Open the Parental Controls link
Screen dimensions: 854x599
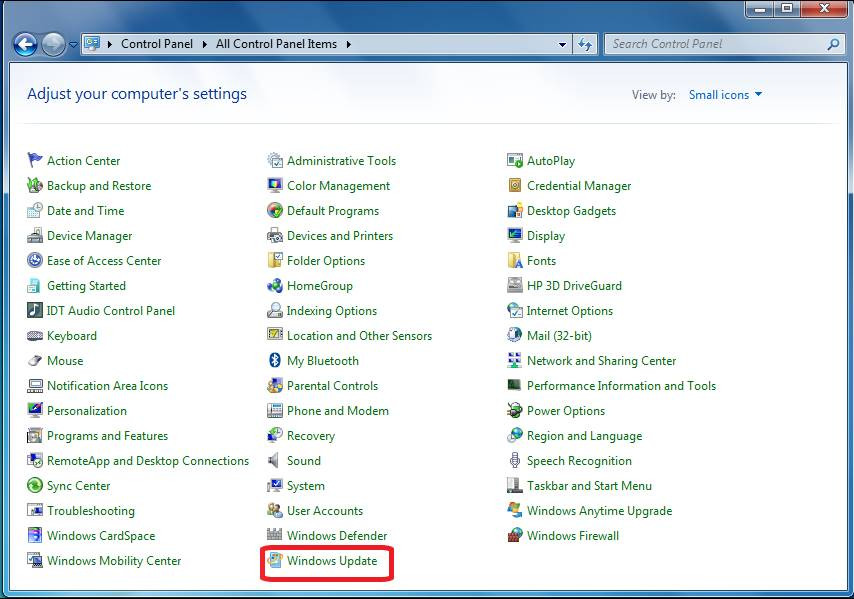pyautogui.click(x=332, y=386)
